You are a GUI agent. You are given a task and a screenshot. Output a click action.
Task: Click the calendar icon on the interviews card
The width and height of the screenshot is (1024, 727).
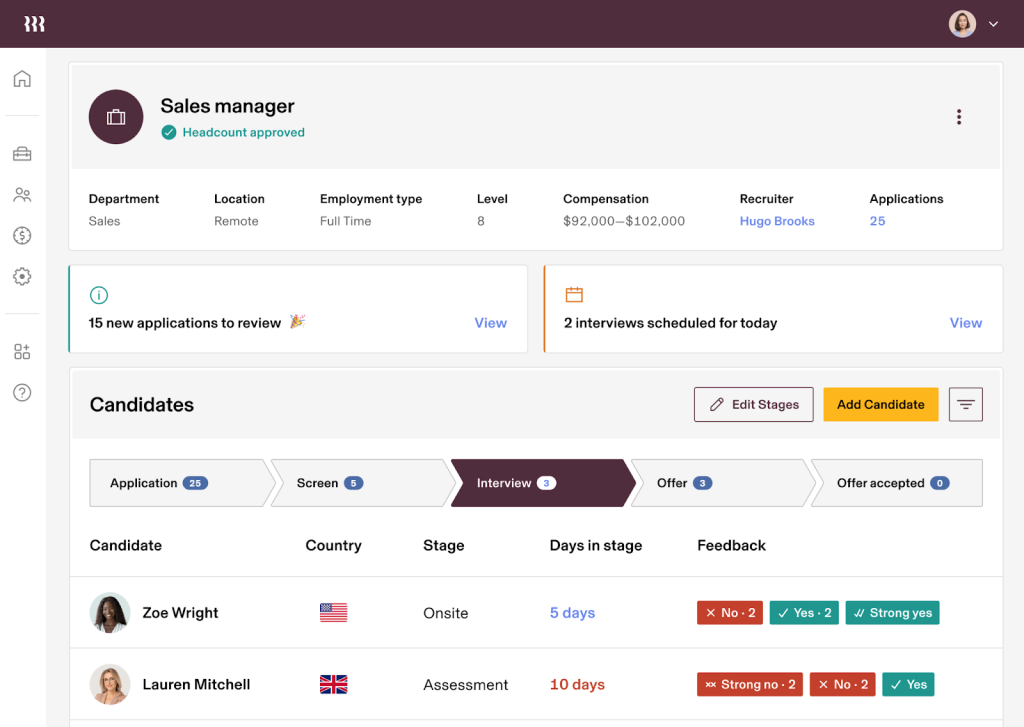574,294
